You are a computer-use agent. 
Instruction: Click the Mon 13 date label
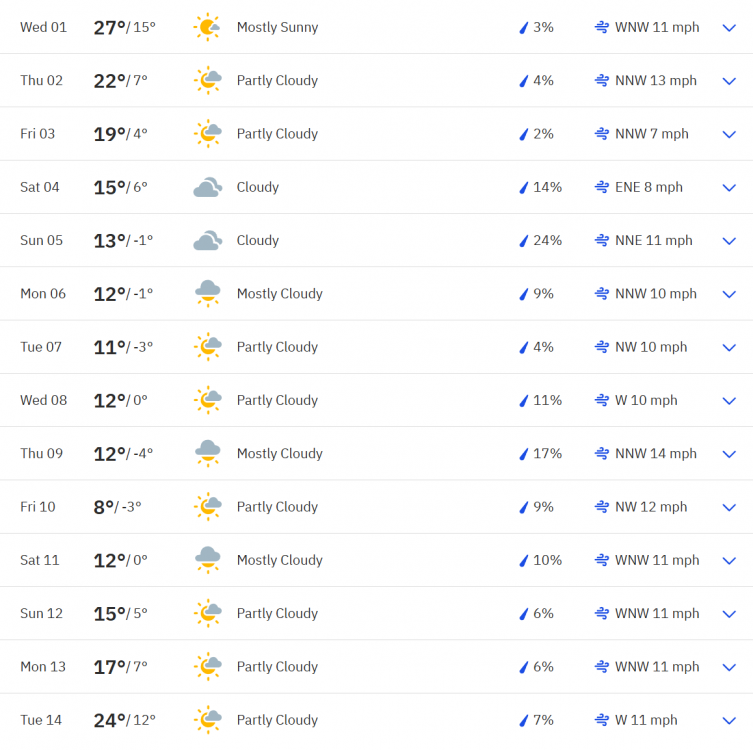pyautogui.click(x=43, y=667)
